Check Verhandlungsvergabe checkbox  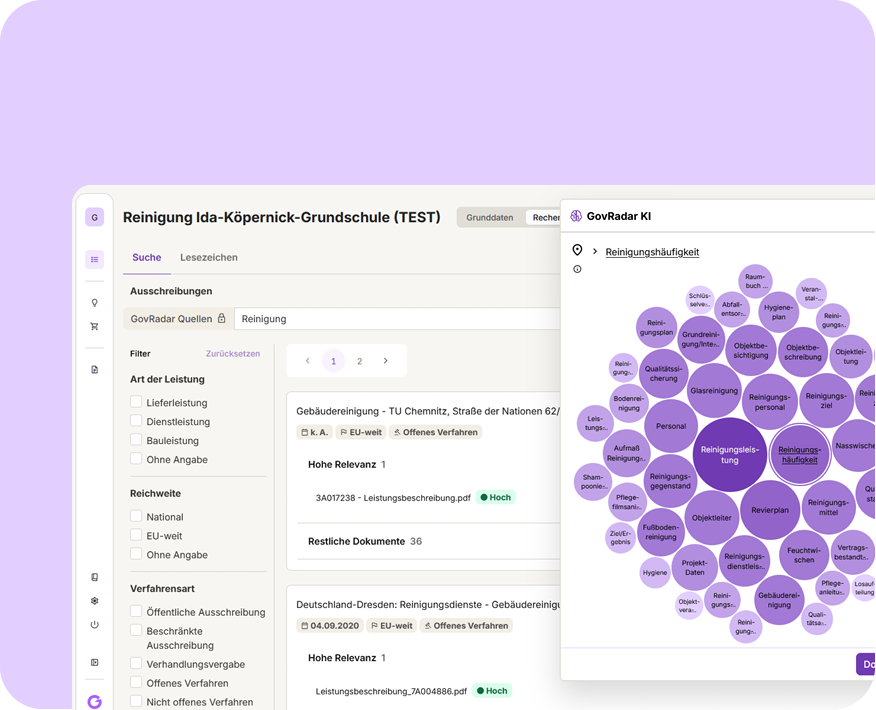(x=136, y=663)
